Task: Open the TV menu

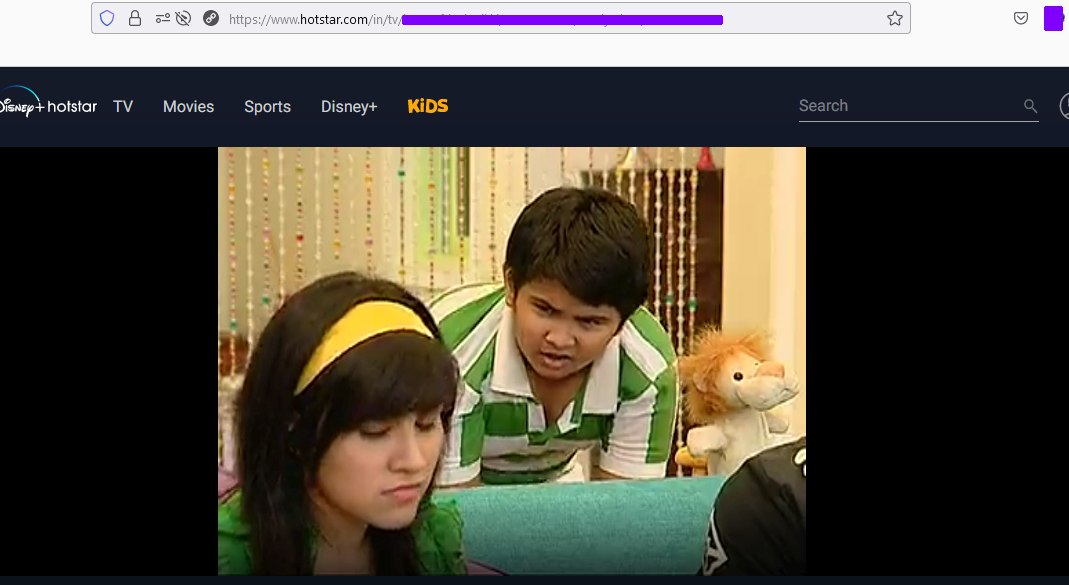Action: (x=123, y=106)
